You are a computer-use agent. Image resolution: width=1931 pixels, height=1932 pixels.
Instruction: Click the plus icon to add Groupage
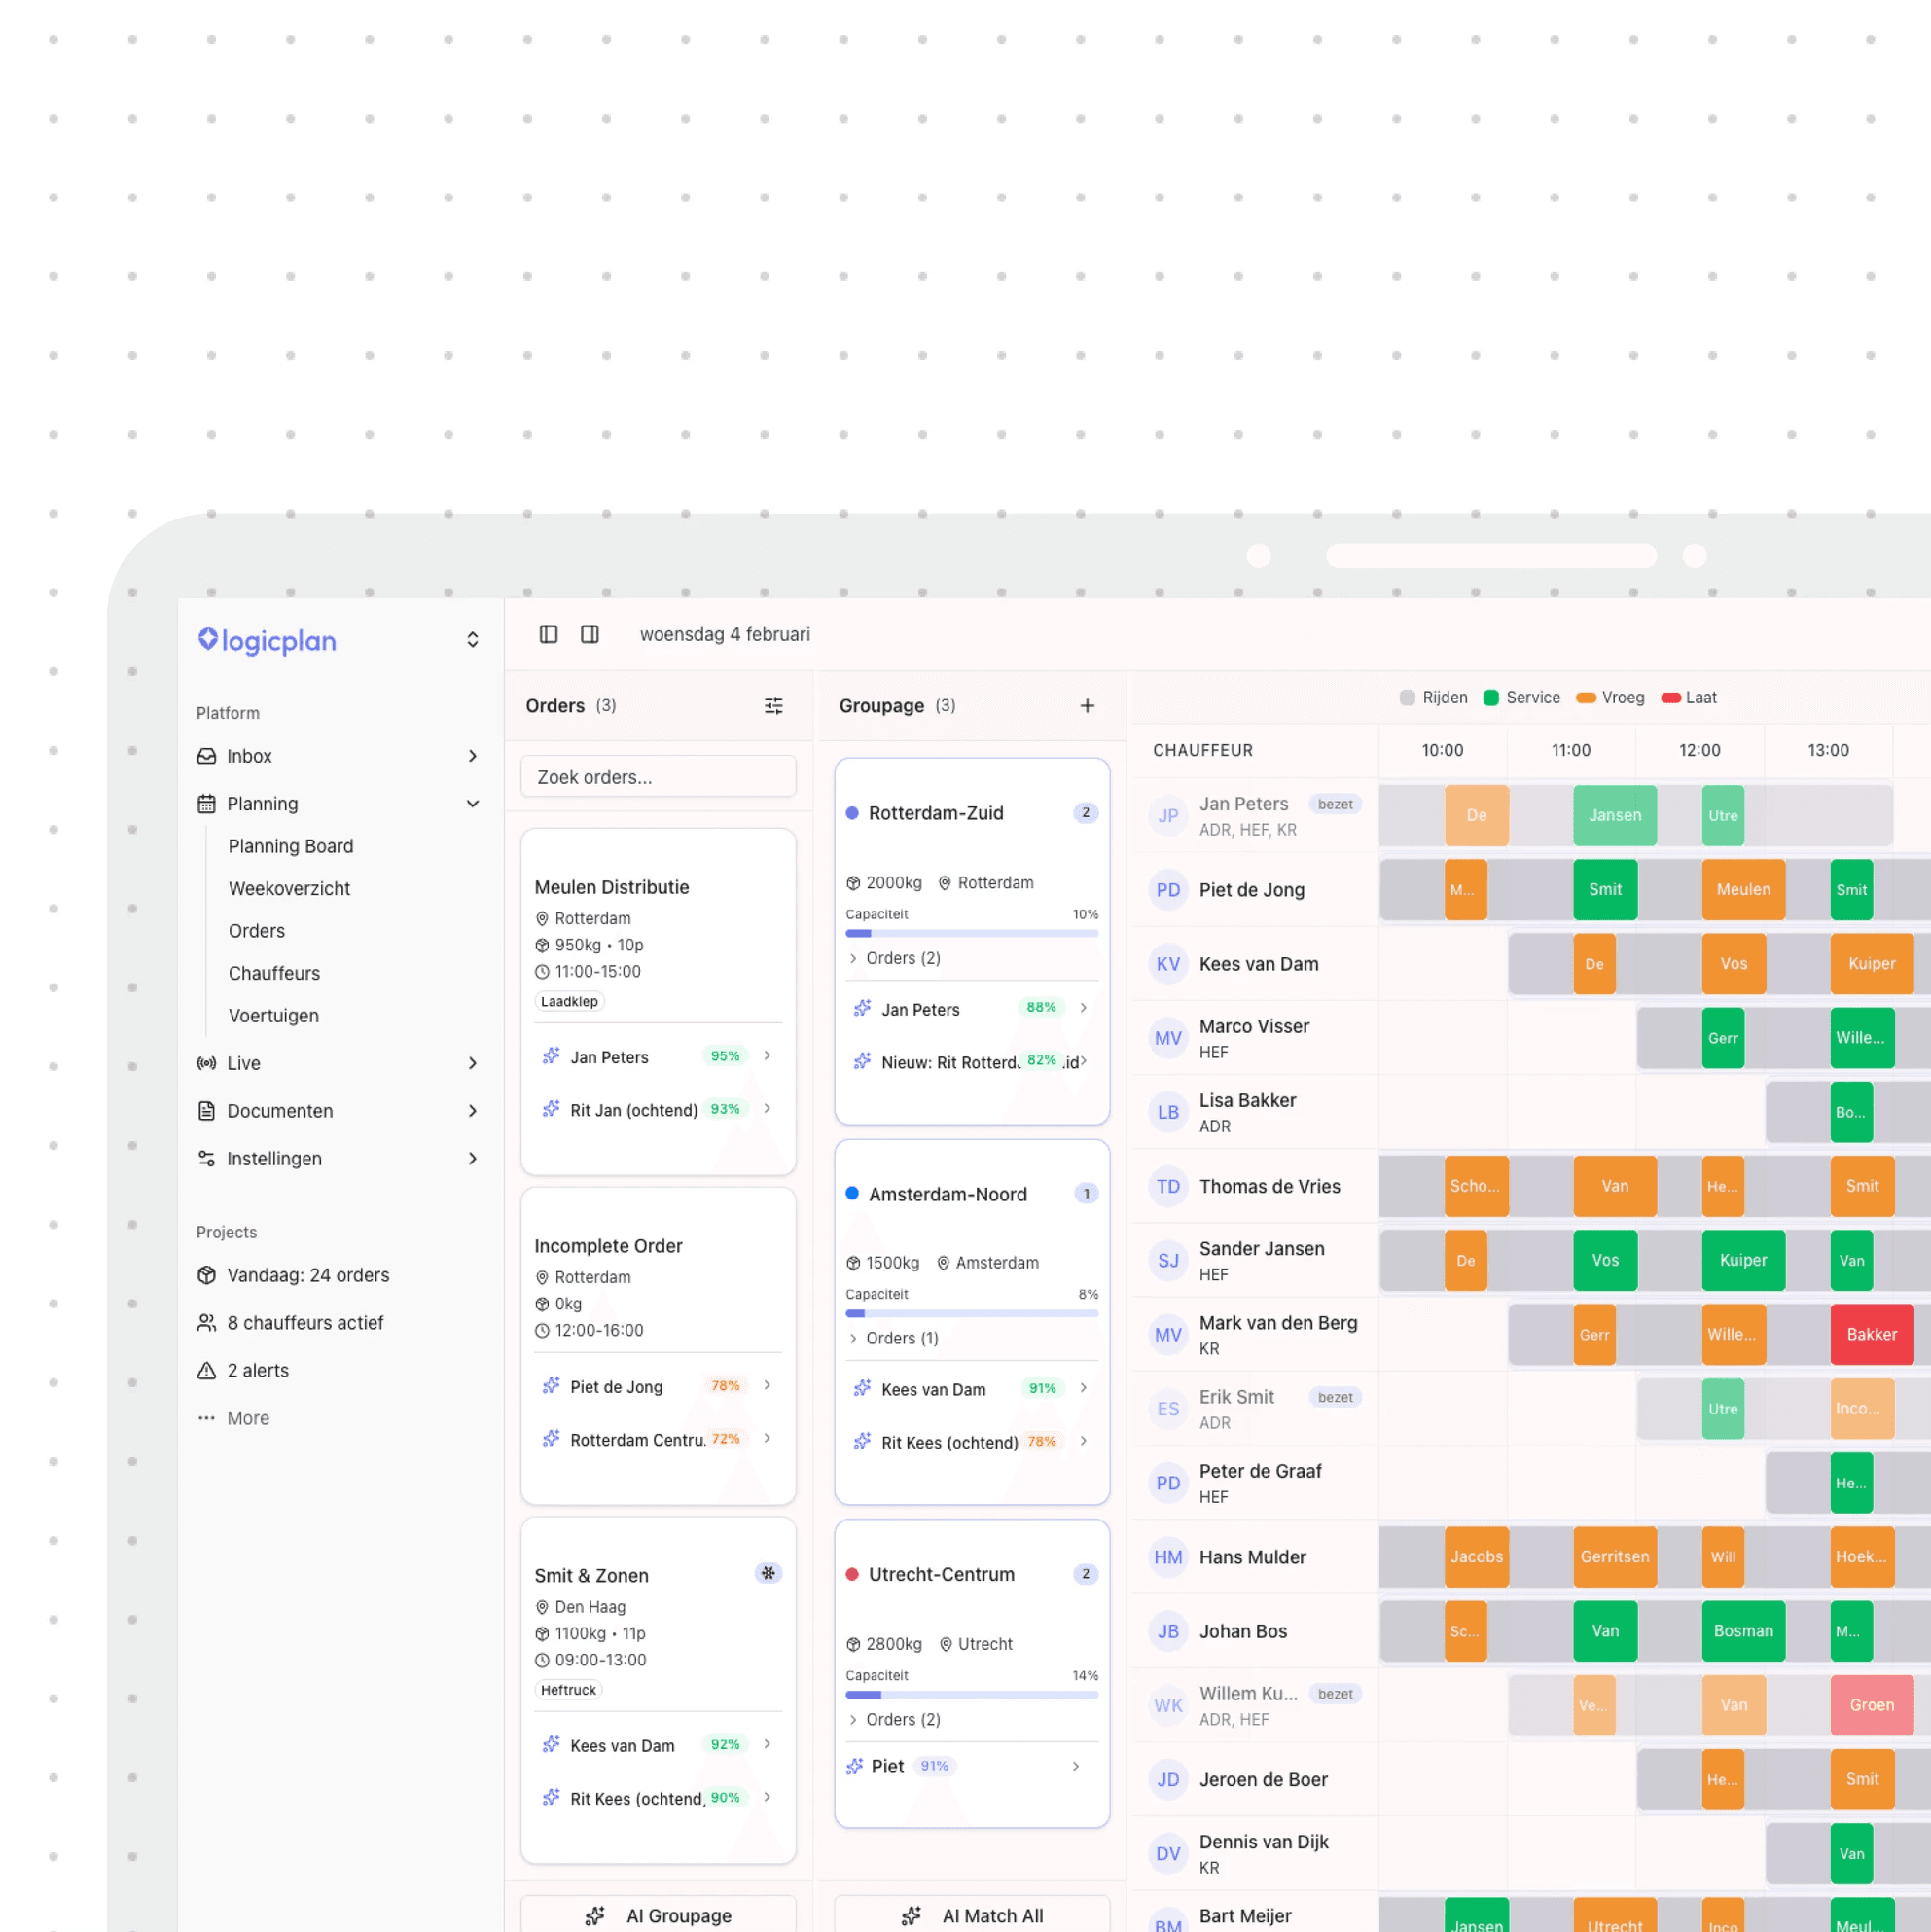tap(1087, 706)
